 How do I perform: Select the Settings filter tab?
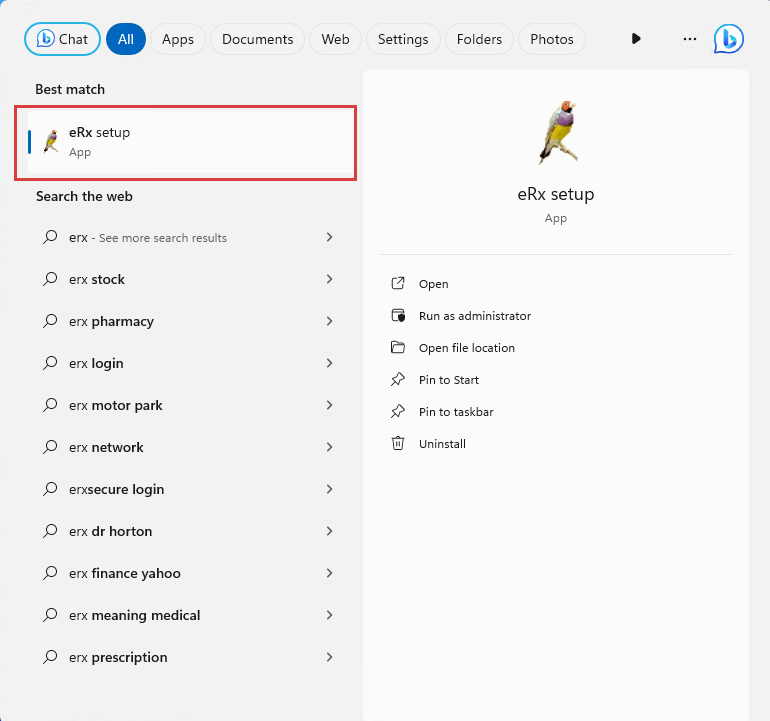pos(403,39)
